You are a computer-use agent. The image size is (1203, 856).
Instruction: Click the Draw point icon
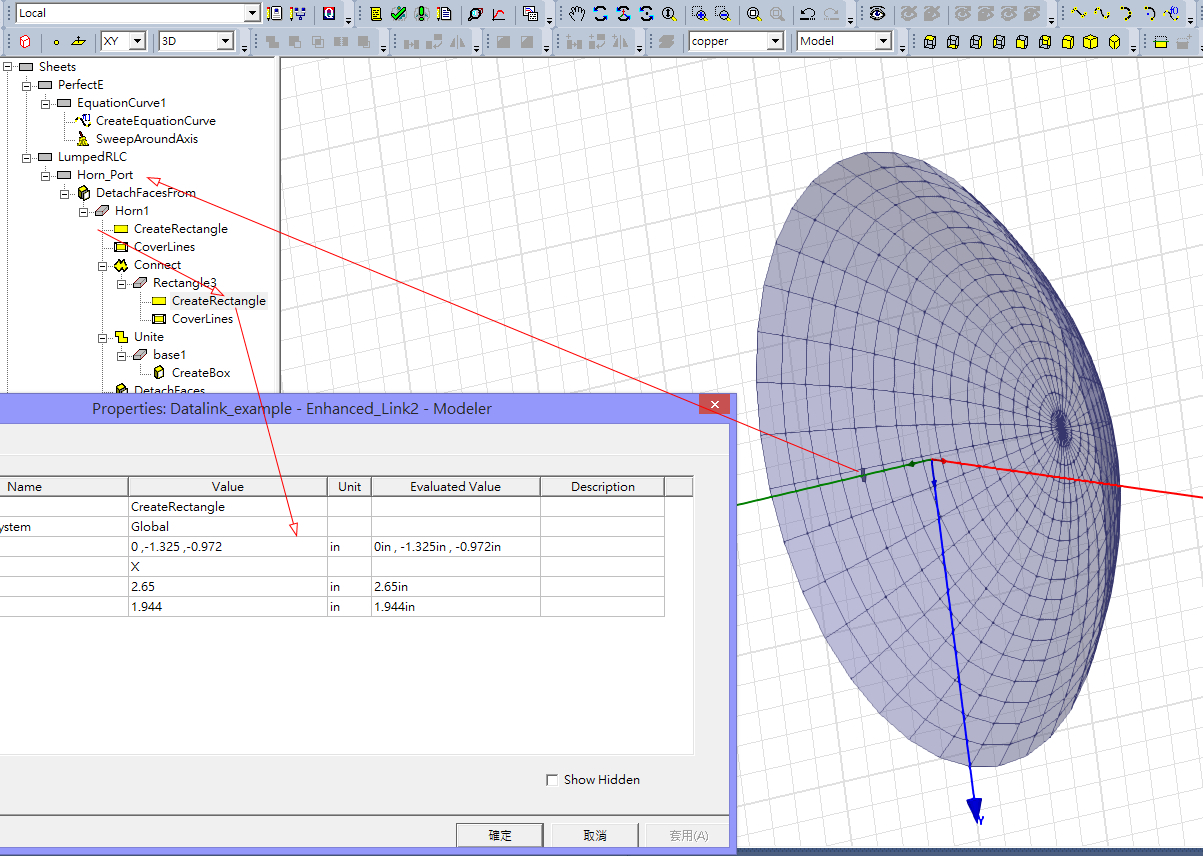pyautogui.click(x=56, y=42)
